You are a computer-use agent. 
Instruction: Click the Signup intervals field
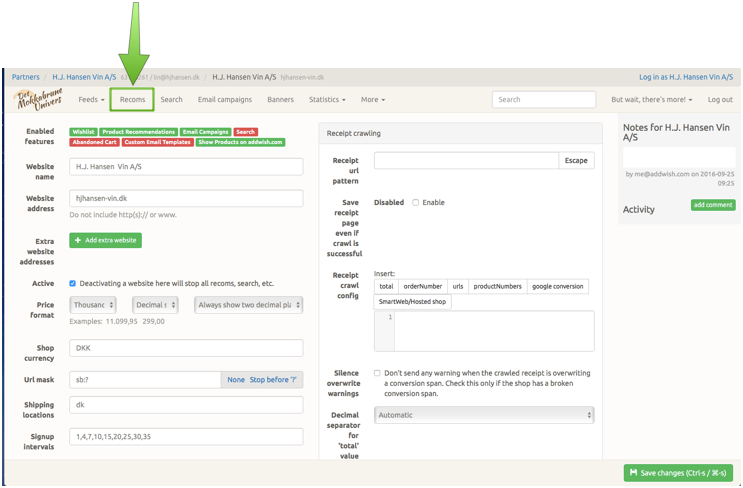pyautogui.click(x=186, y=437)
